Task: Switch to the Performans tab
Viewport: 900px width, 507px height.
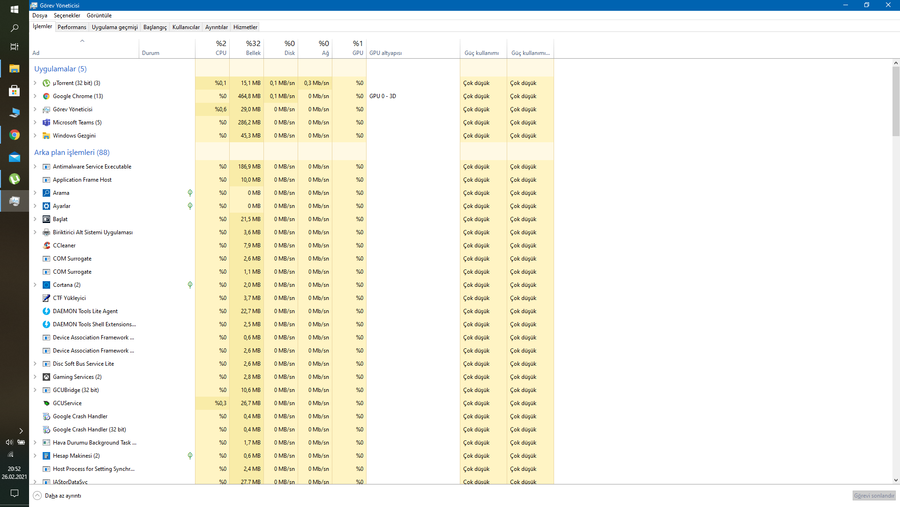Action: tap(71, 27)
